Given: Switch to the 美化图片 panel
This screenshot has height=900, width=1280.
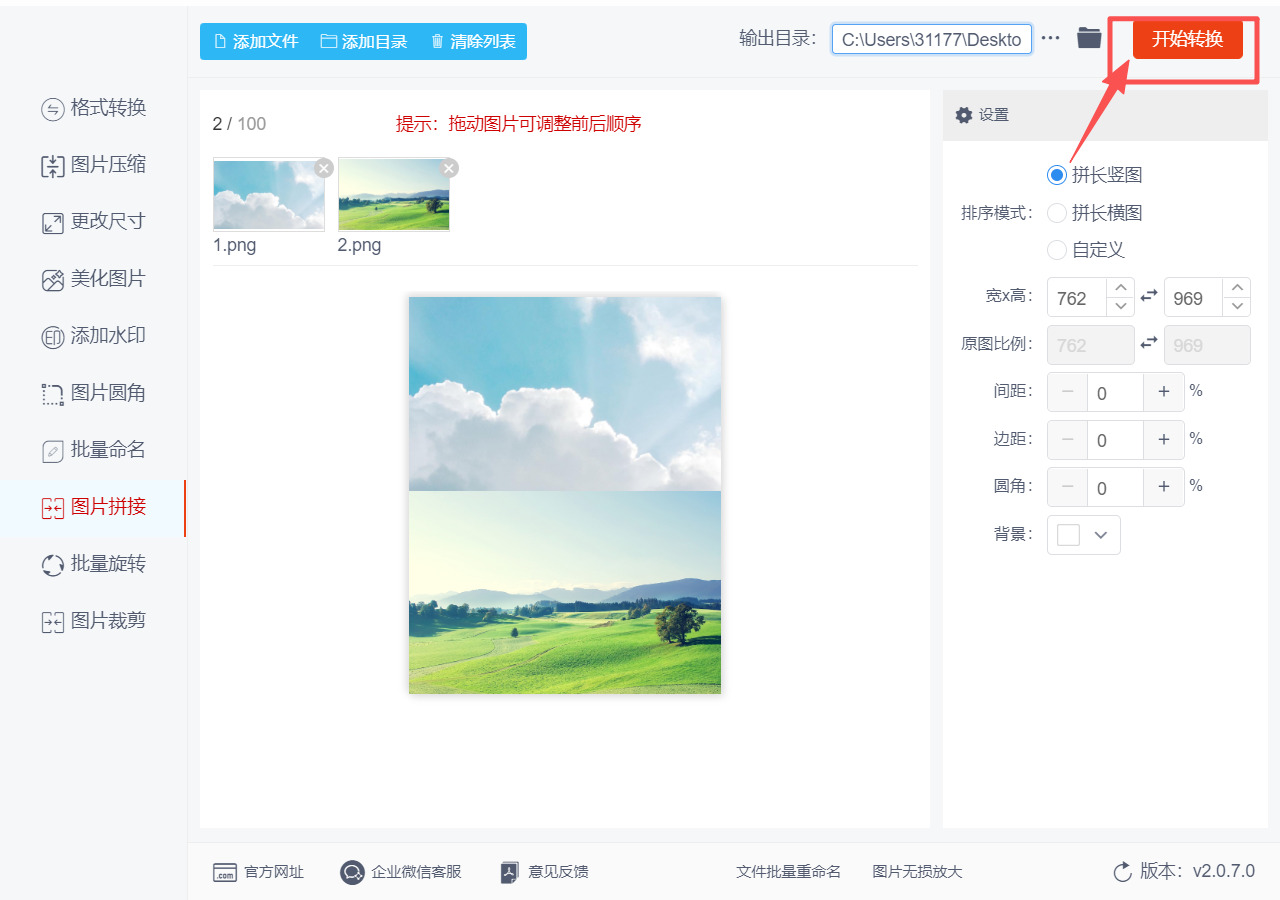Looking at the screenshot, I should [93, 278].
